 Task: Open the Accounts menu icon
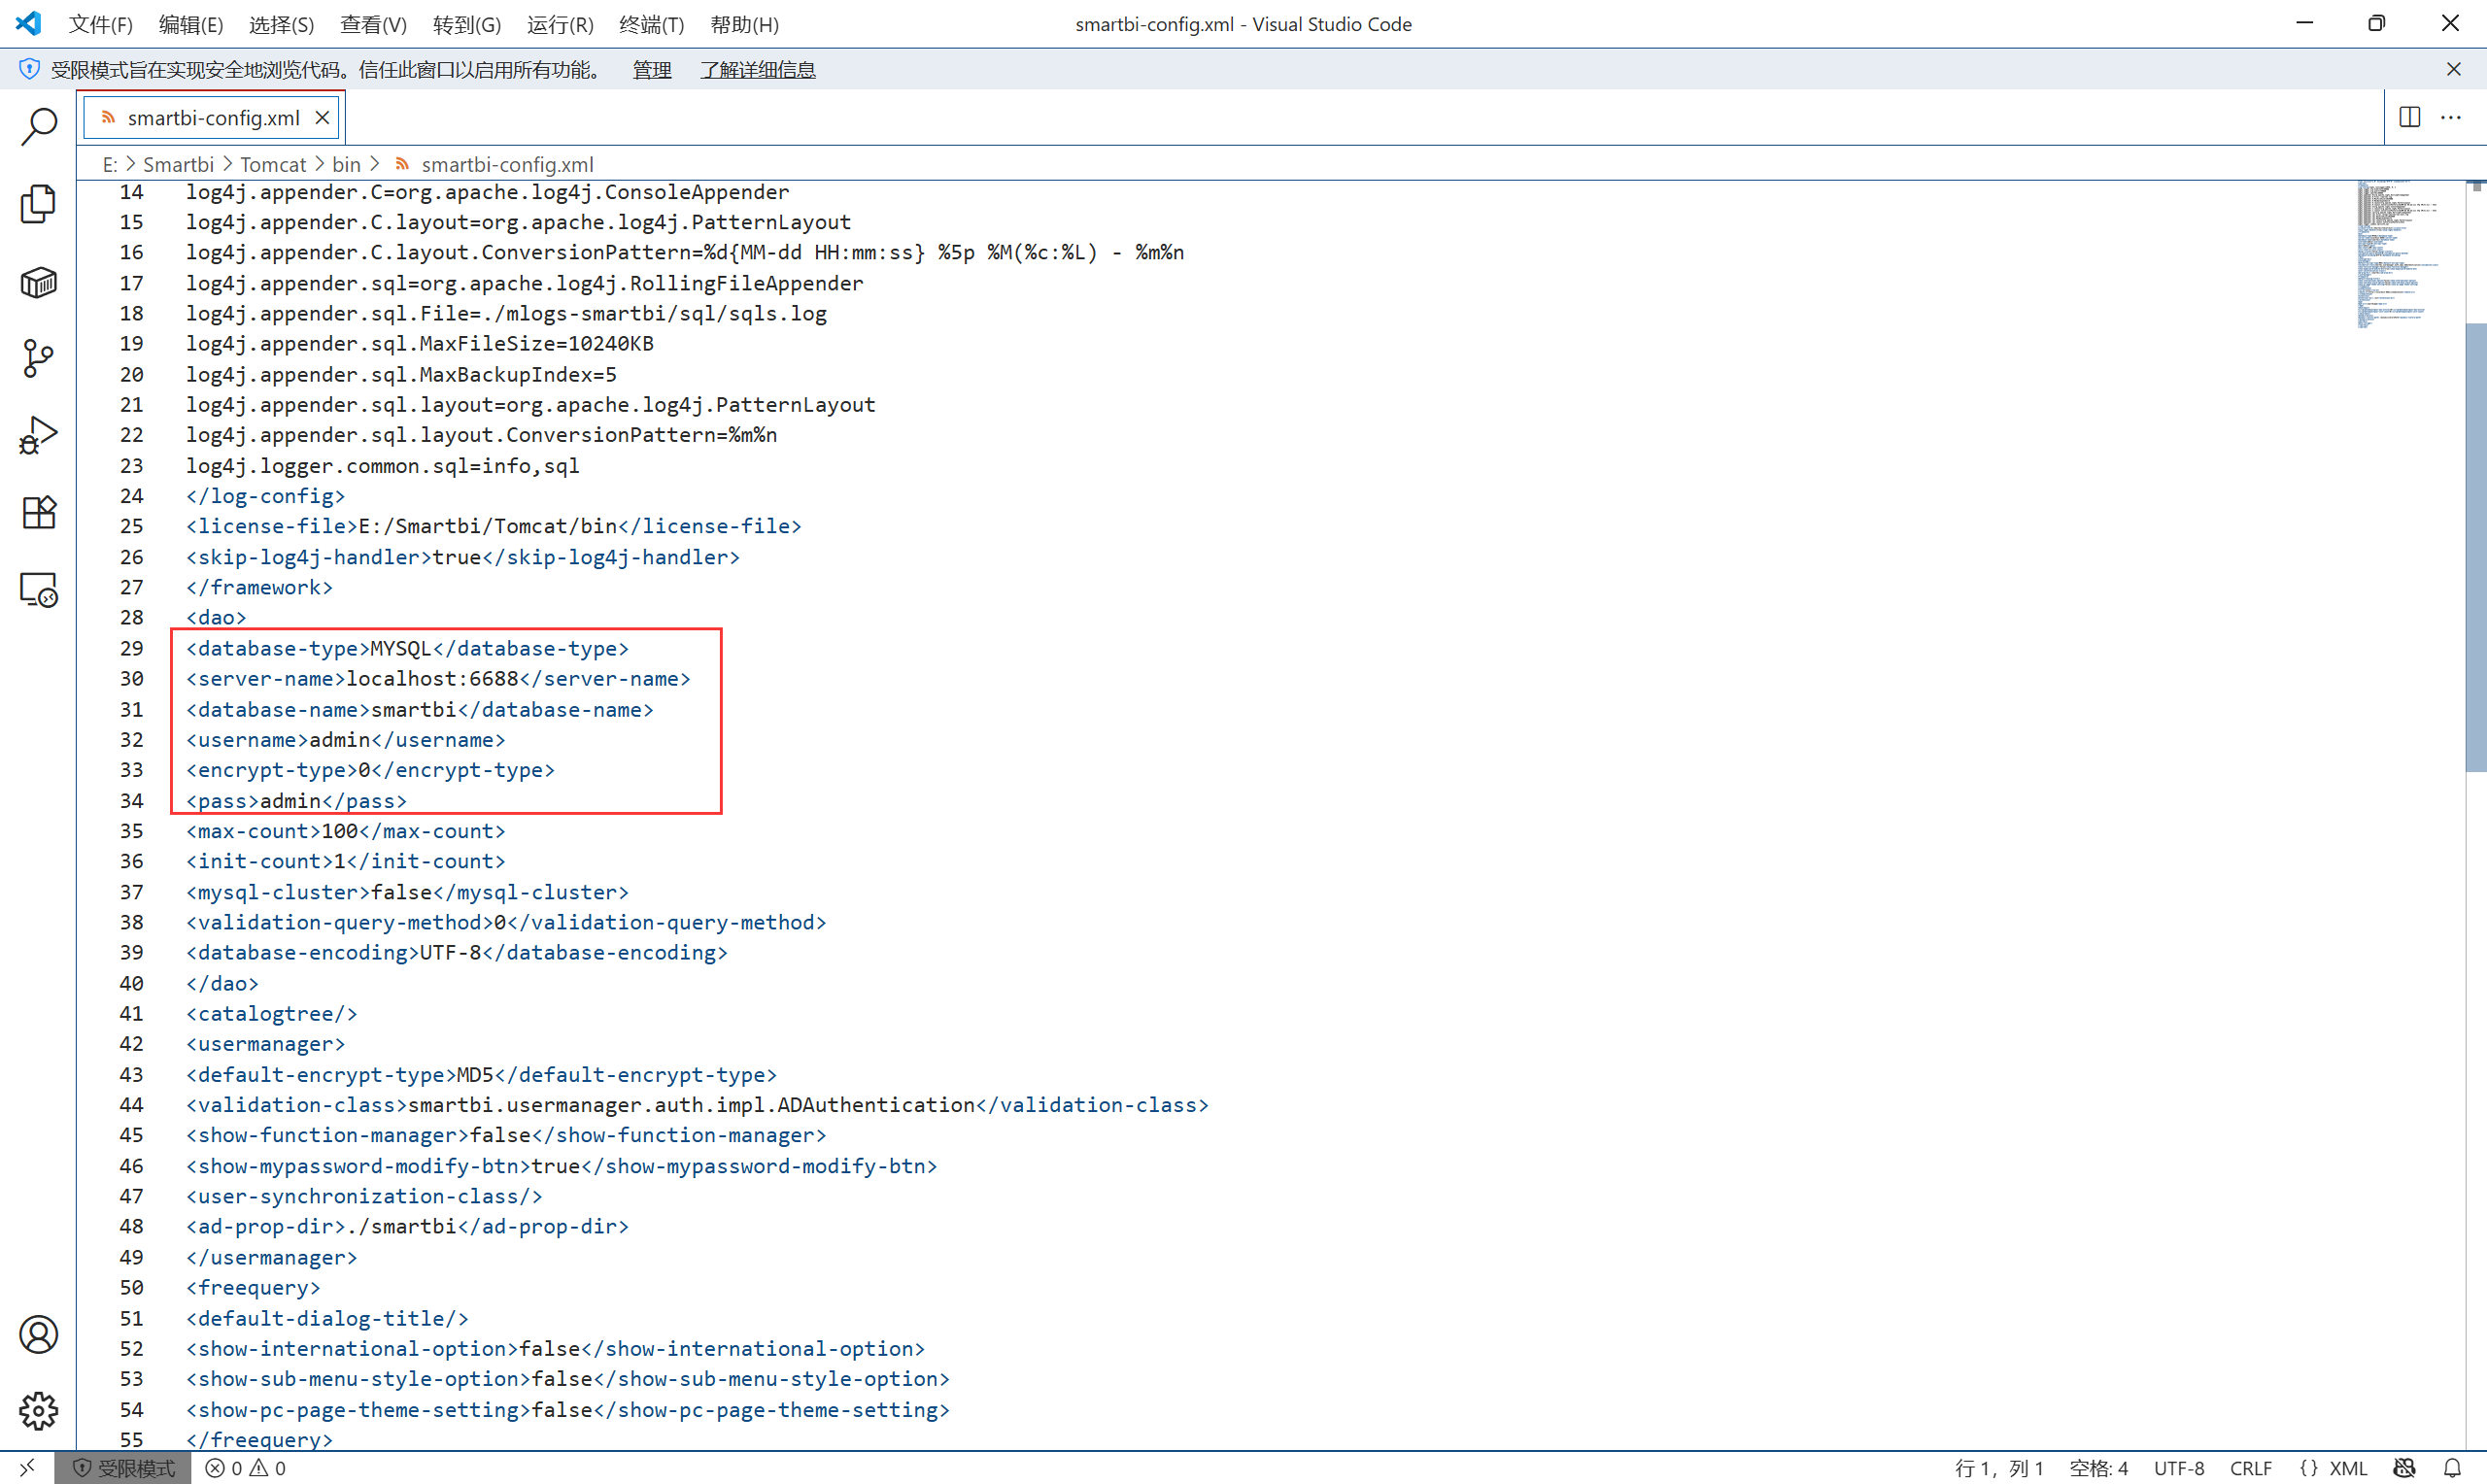39,1334
